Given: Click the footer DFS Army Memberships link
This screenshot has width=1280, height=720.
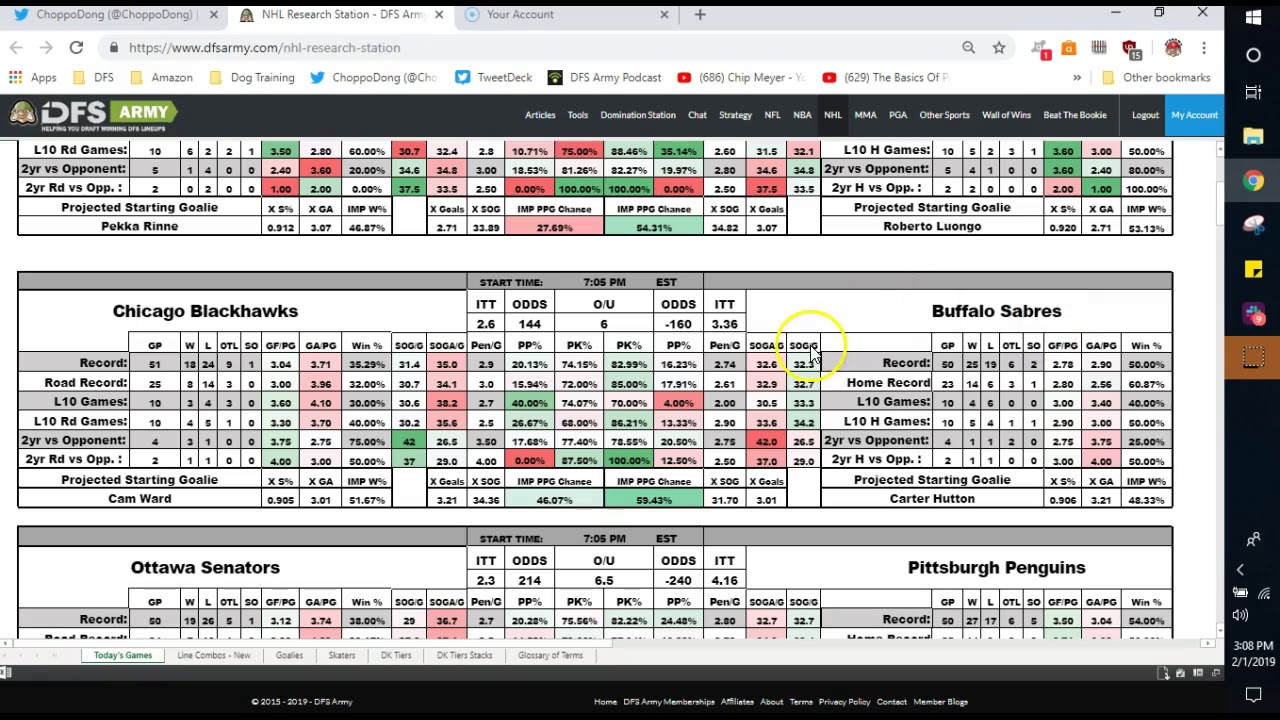Looking at the screenshot, I should [669, 702].
